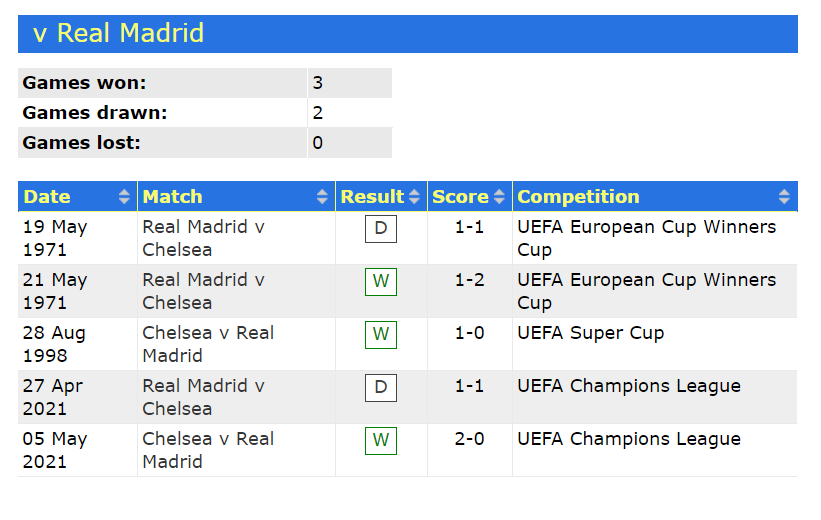The height and width of the screenshot is (520, 821).
Task: Click the Games drawn row label
Action: (95, 113)
